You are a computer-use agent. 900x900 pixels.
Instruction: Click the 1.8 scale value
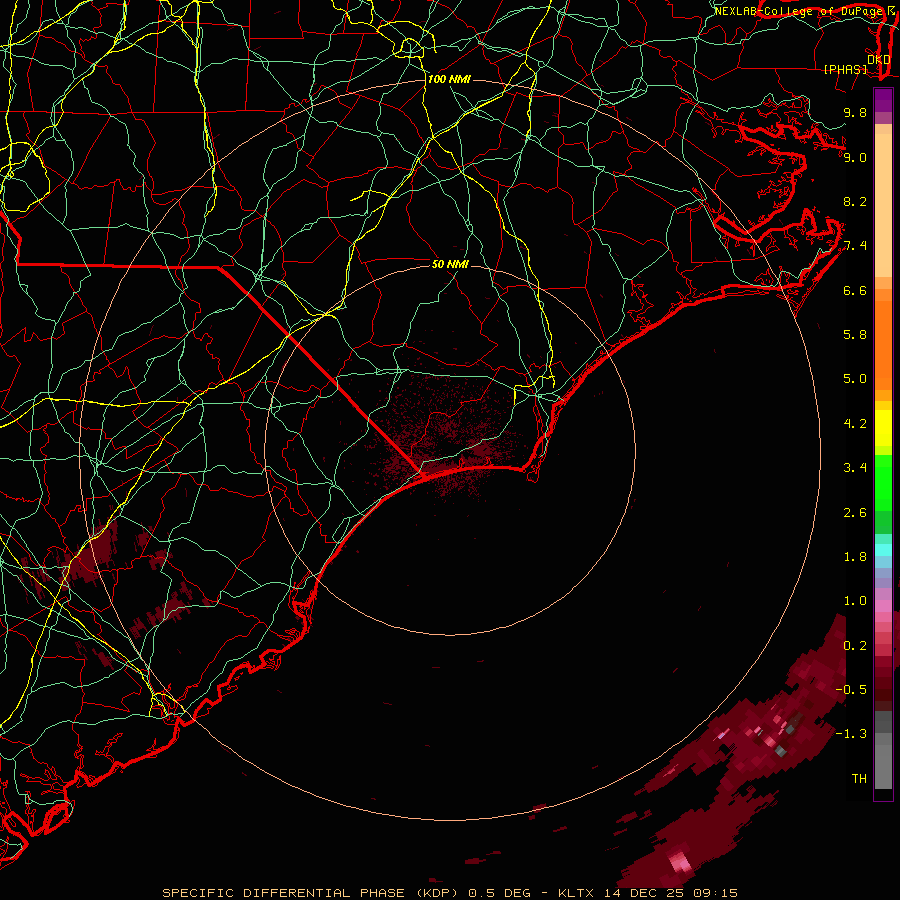tap(855, 557)
